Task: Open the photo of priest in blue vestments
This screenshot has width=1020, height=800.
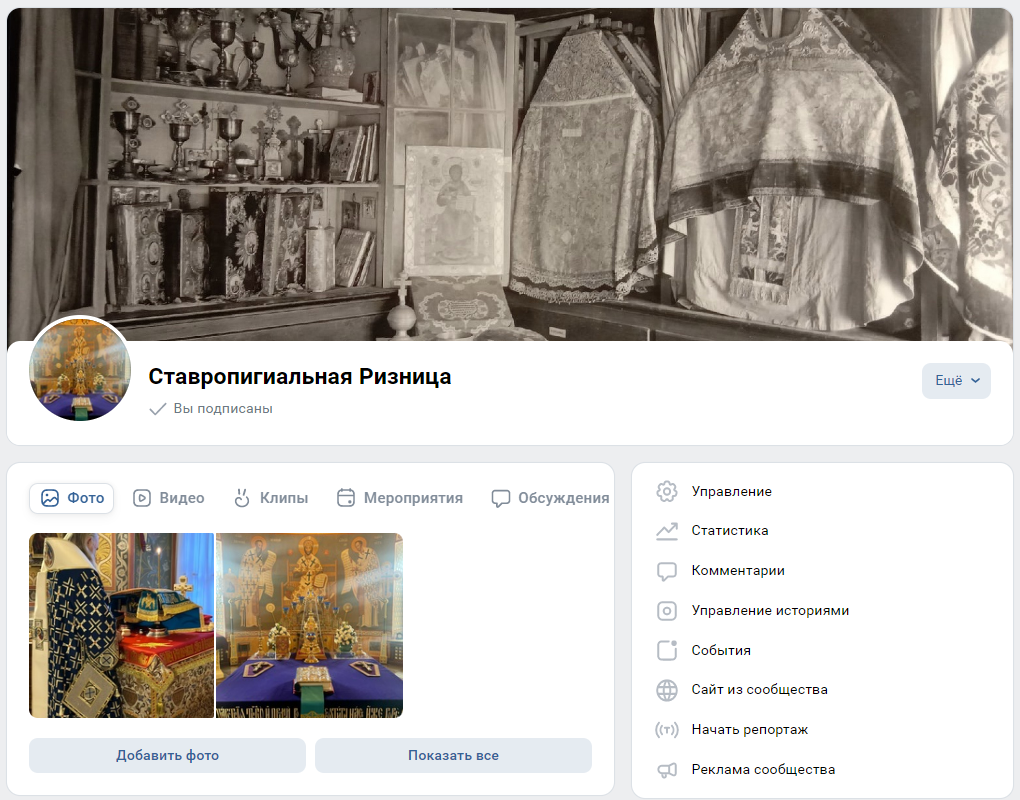Action: point(122,626)
